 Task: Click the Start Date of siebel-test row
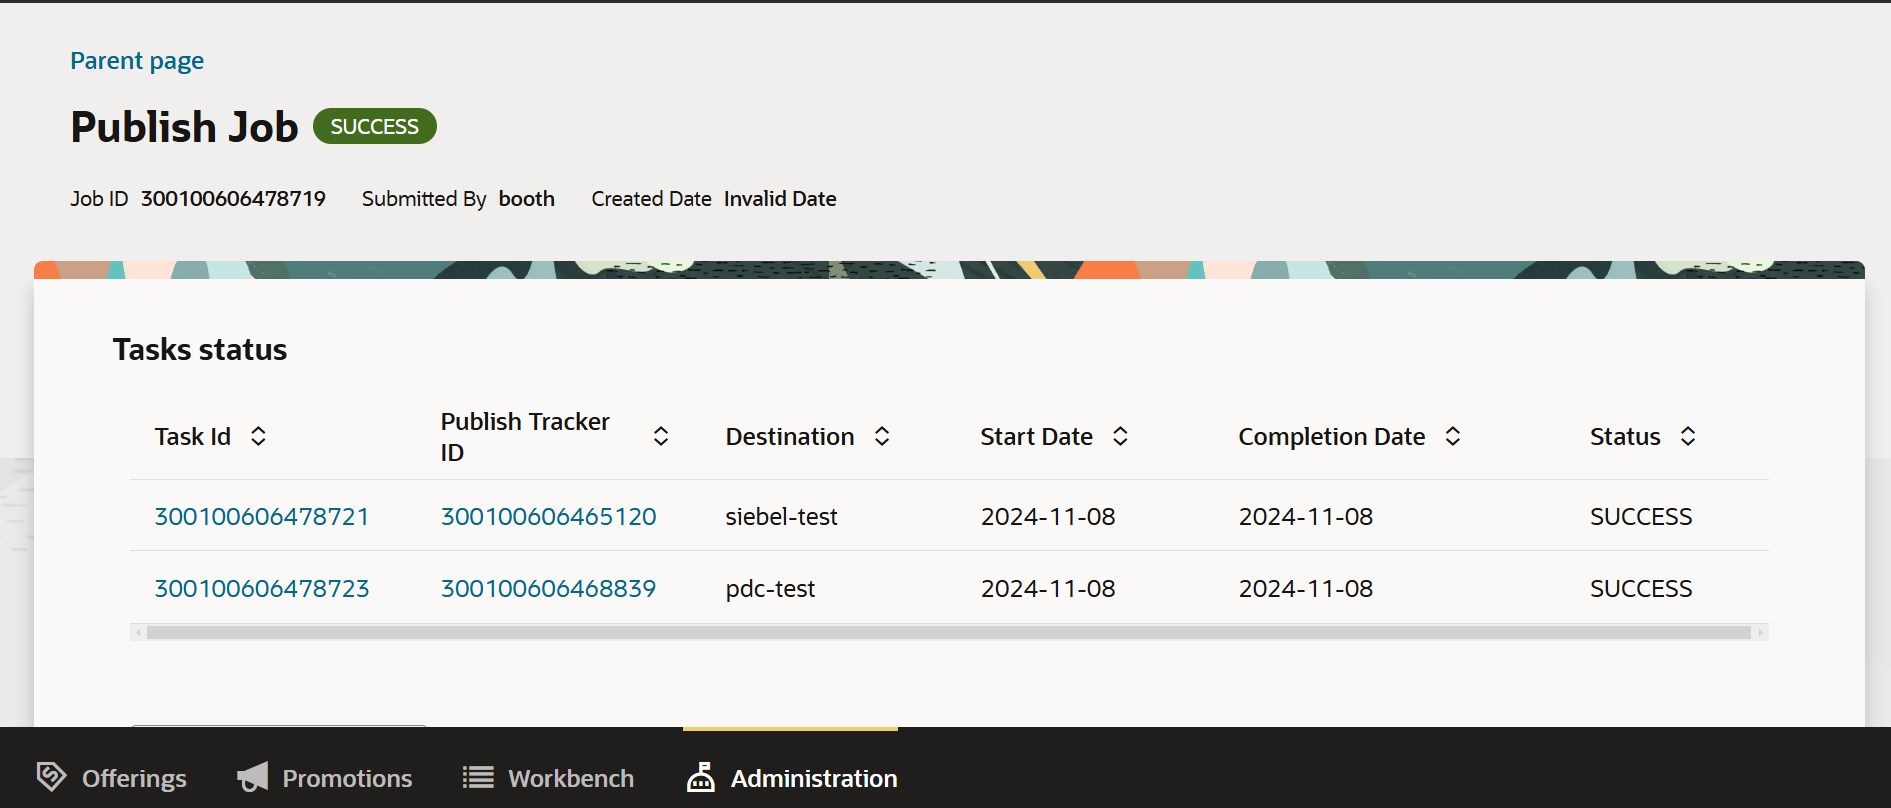(1048, 516)
